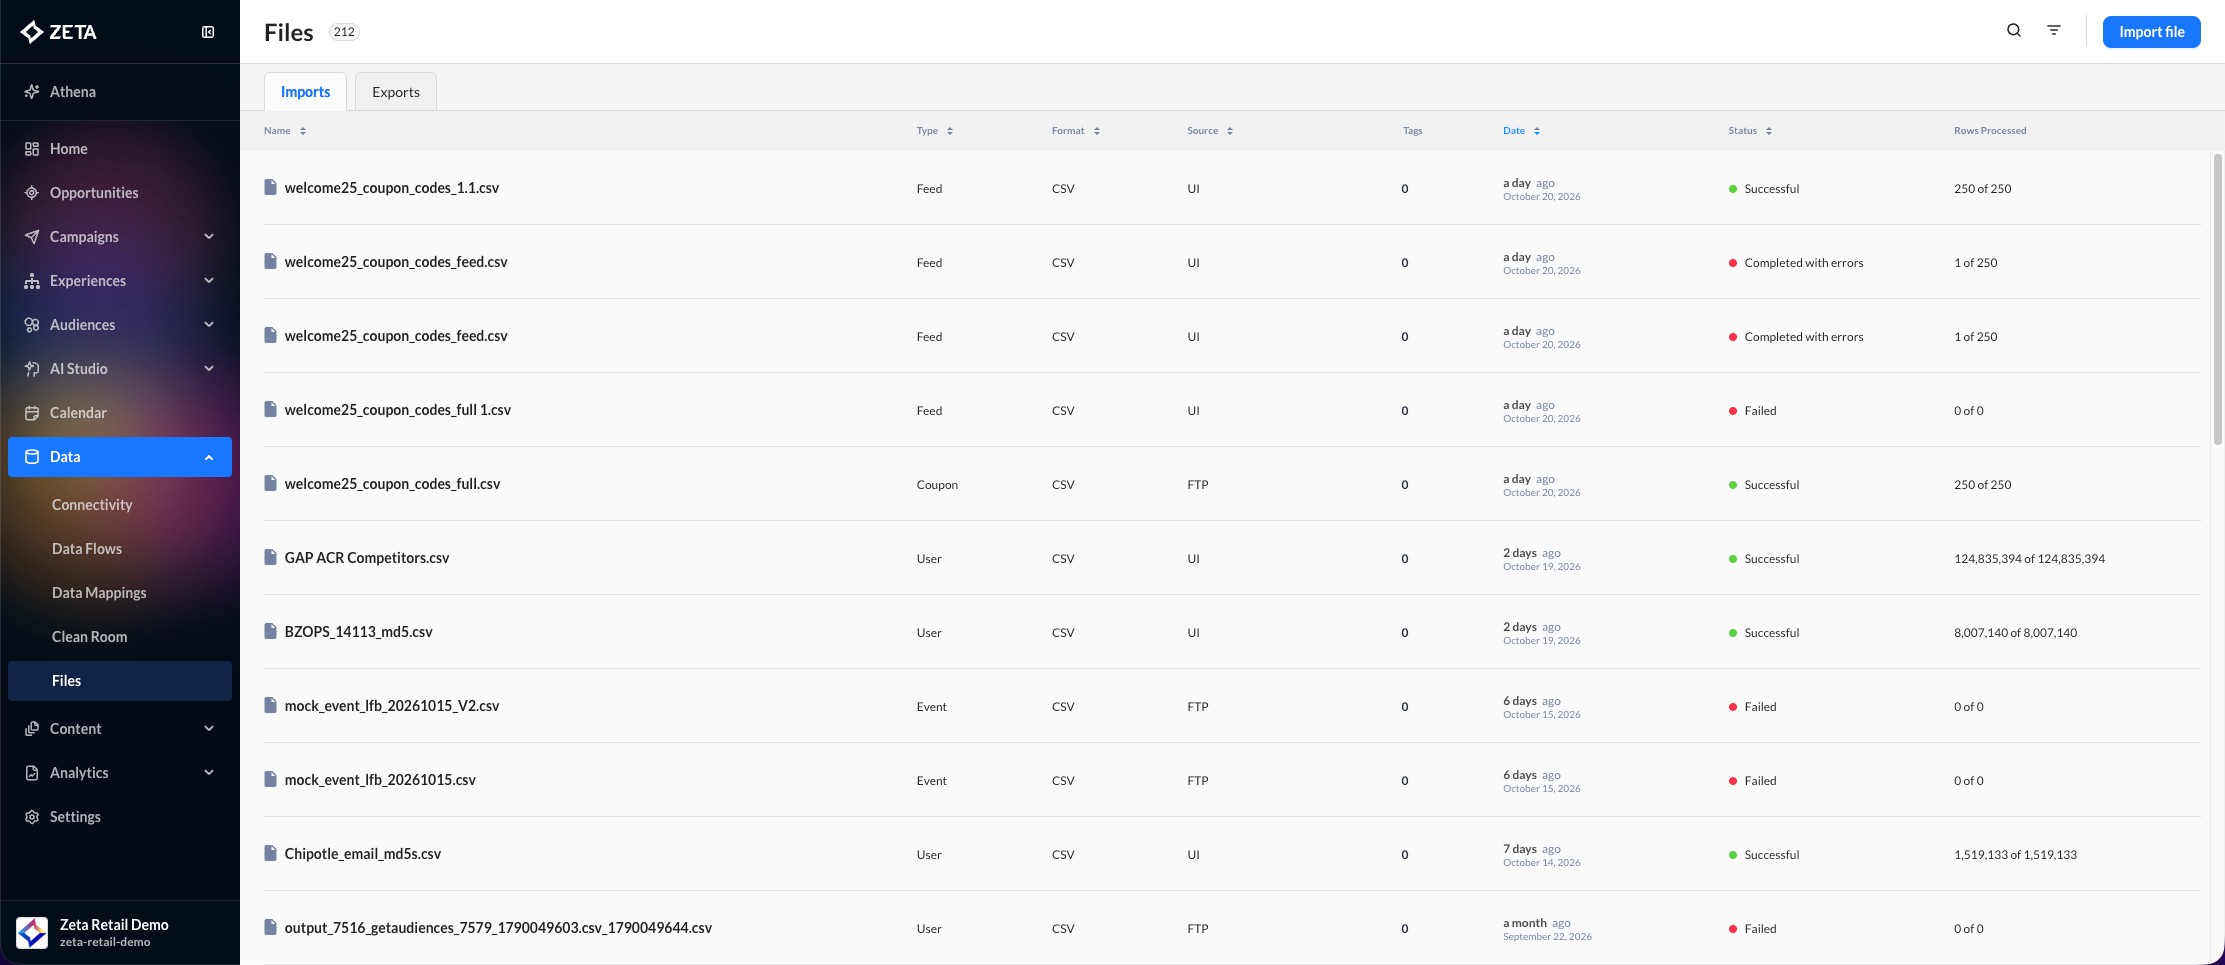Click the Import file button

pos(2152,32)
